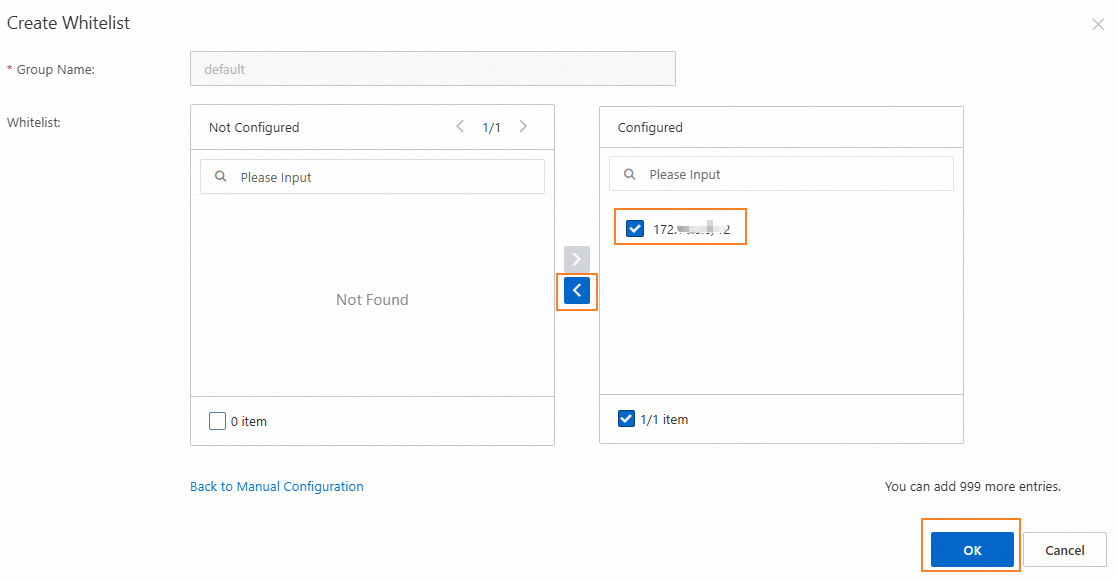The image size is (1117, 581).
Task: Type in Not Configured search box
Action: pos(385,177)
